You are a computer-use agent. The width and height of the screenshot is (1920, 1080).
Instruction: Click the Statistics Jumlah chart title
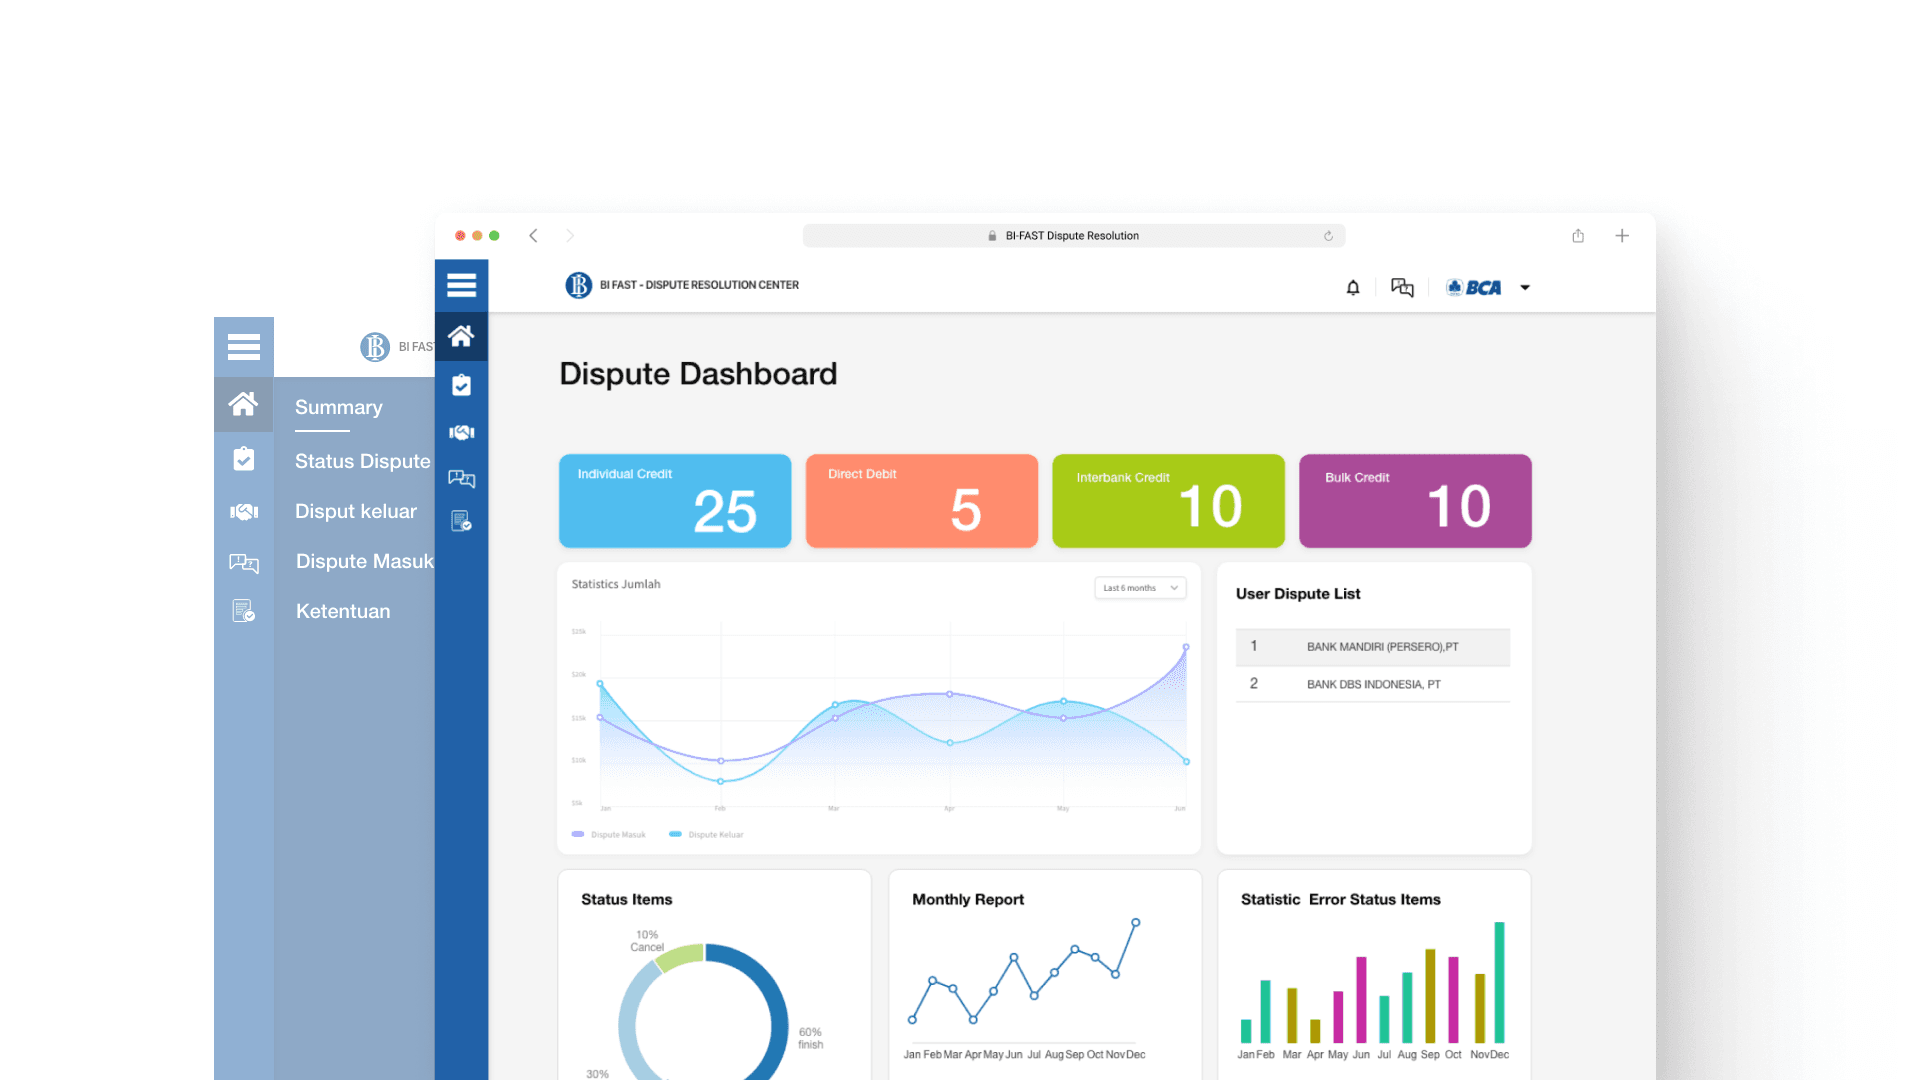616,584
